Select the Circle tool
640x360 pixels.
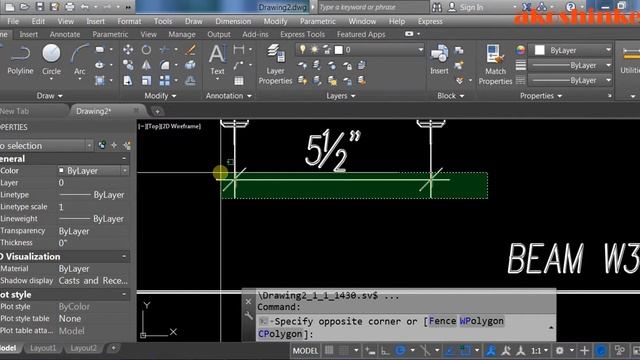51,60
